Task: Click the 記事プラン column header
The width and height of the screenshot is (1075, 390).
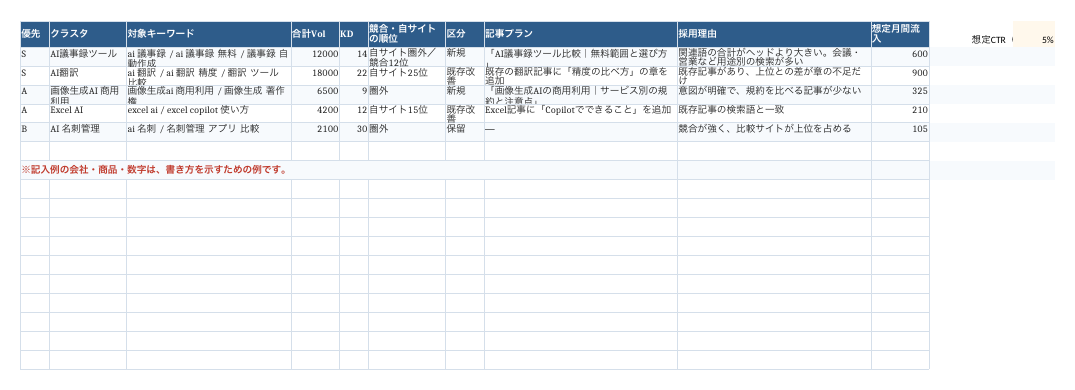Action: pyautogui.click(x=581, y=34)
